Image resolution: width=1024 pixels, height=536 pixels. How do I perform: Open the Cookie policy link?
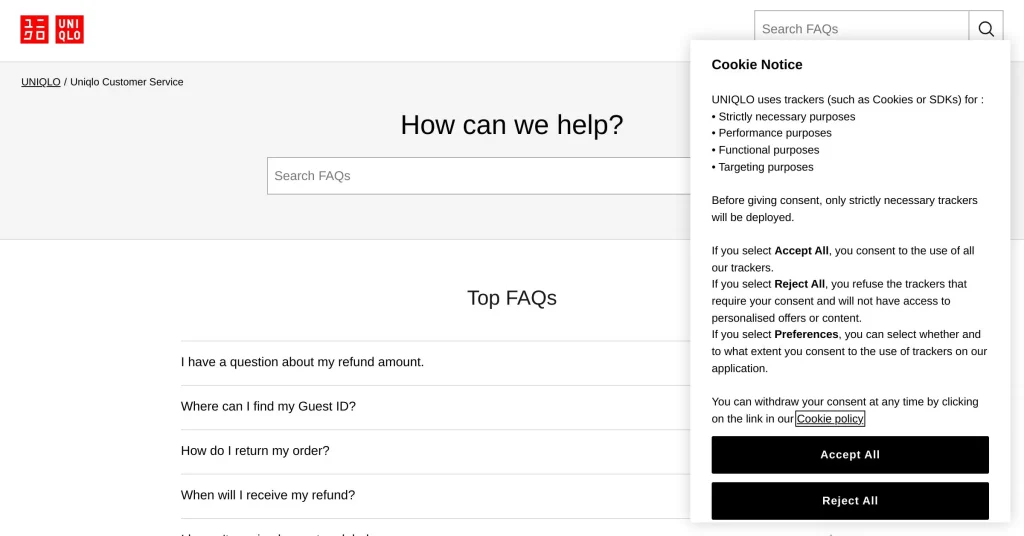[830, 419]
